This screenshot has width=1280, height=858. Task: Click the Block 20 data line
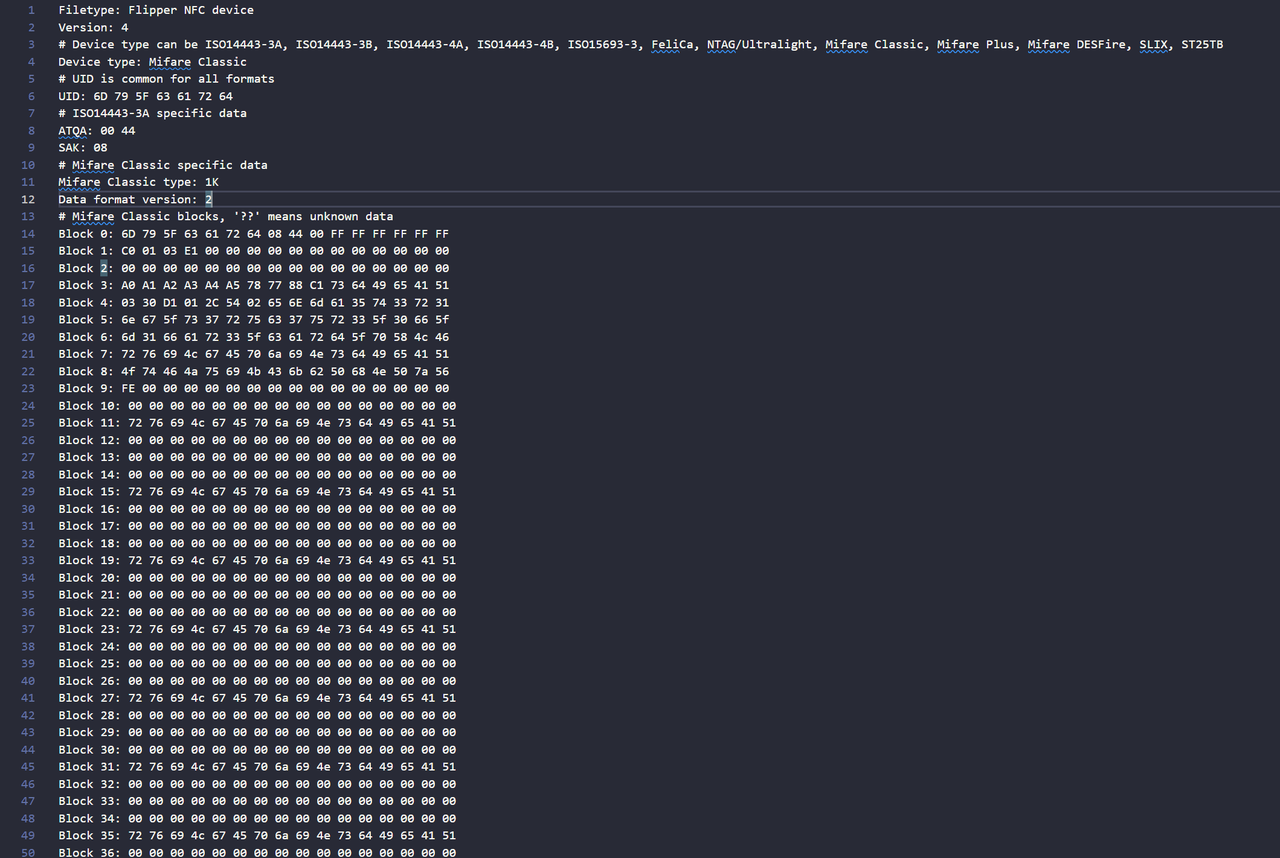pyautogui.click(x=257, y=577)
